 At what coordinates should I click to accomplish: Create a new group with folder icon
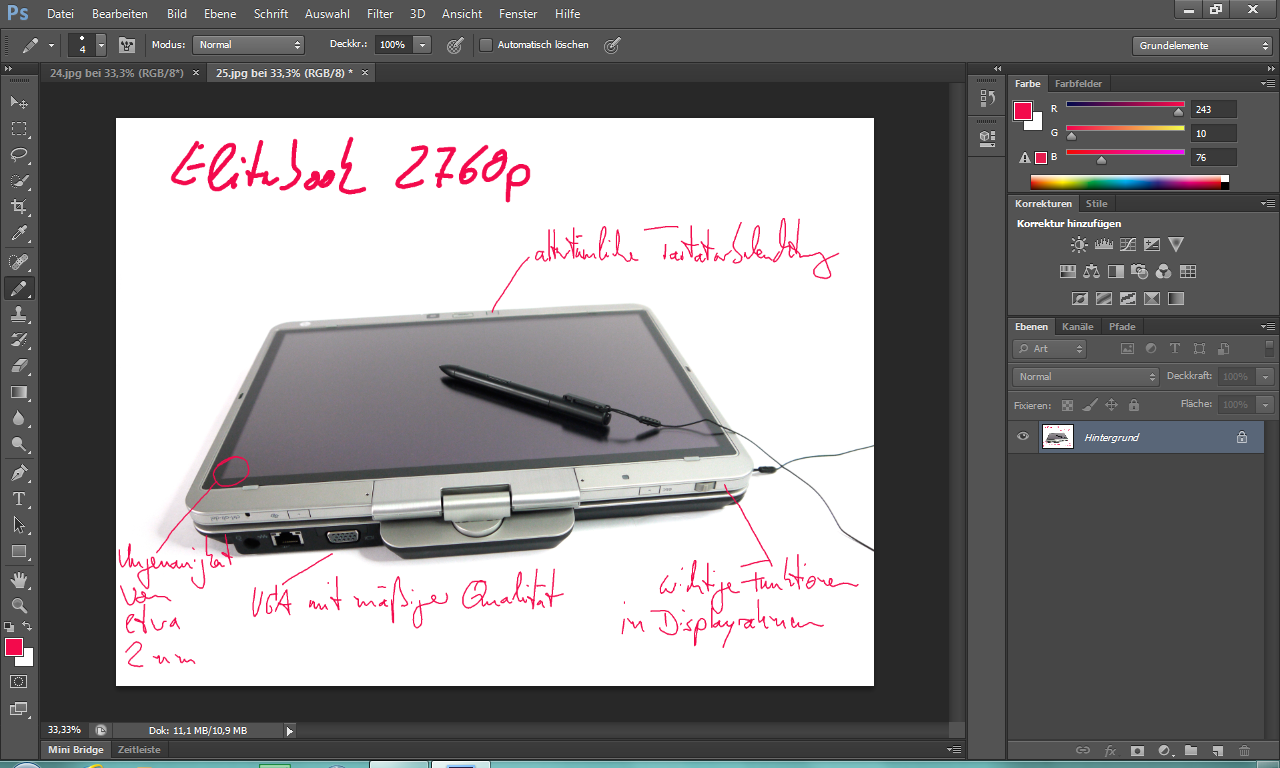(x=1191, y=750)
